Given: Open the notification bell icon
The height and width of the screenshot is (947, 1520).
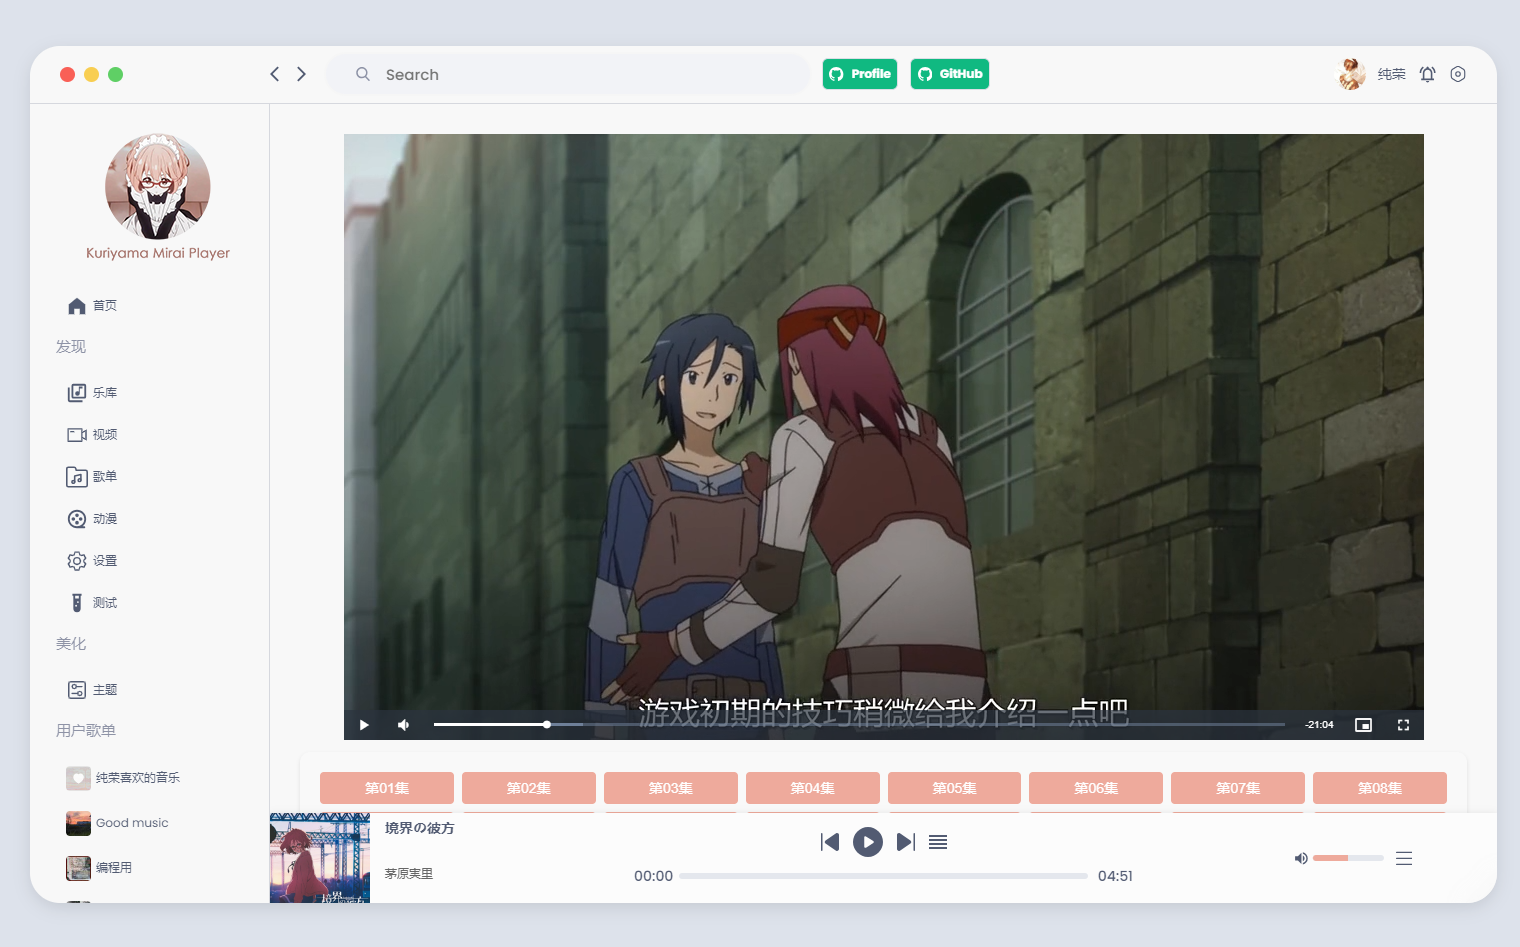Looking at the screenshot, I should [1427, 74].
